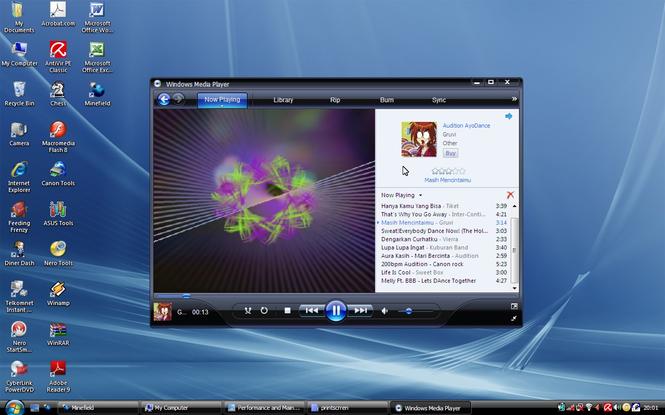Select Aura Kasih - Mari Bercinta track

coord(444,256)
